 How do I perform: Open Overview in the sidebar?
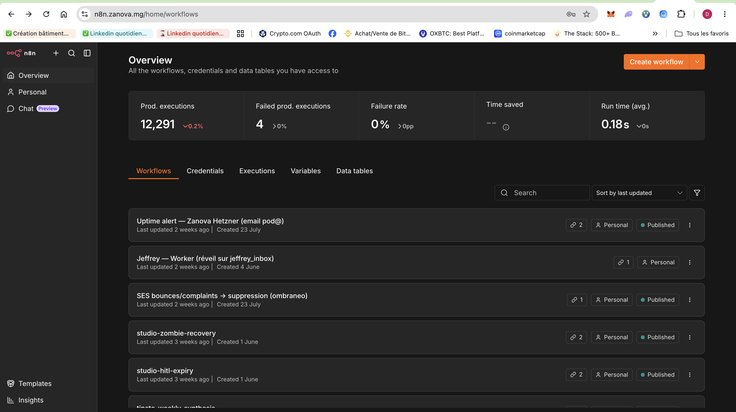click(49, 75)
